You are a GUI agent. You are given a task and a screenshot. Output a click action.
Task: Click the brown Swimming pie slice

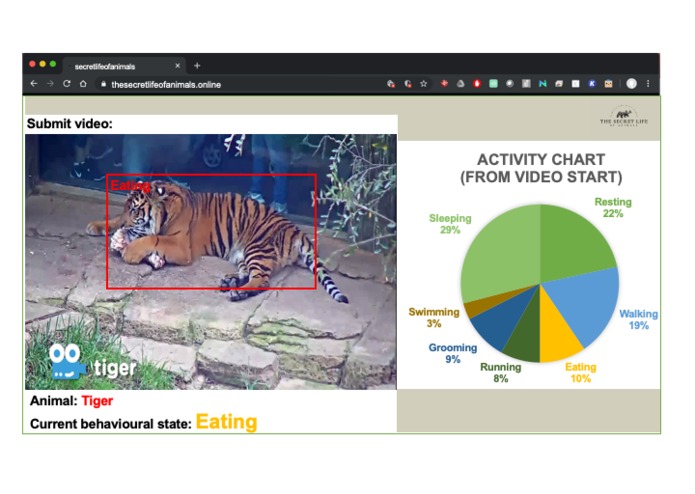(x=481, y=305)
